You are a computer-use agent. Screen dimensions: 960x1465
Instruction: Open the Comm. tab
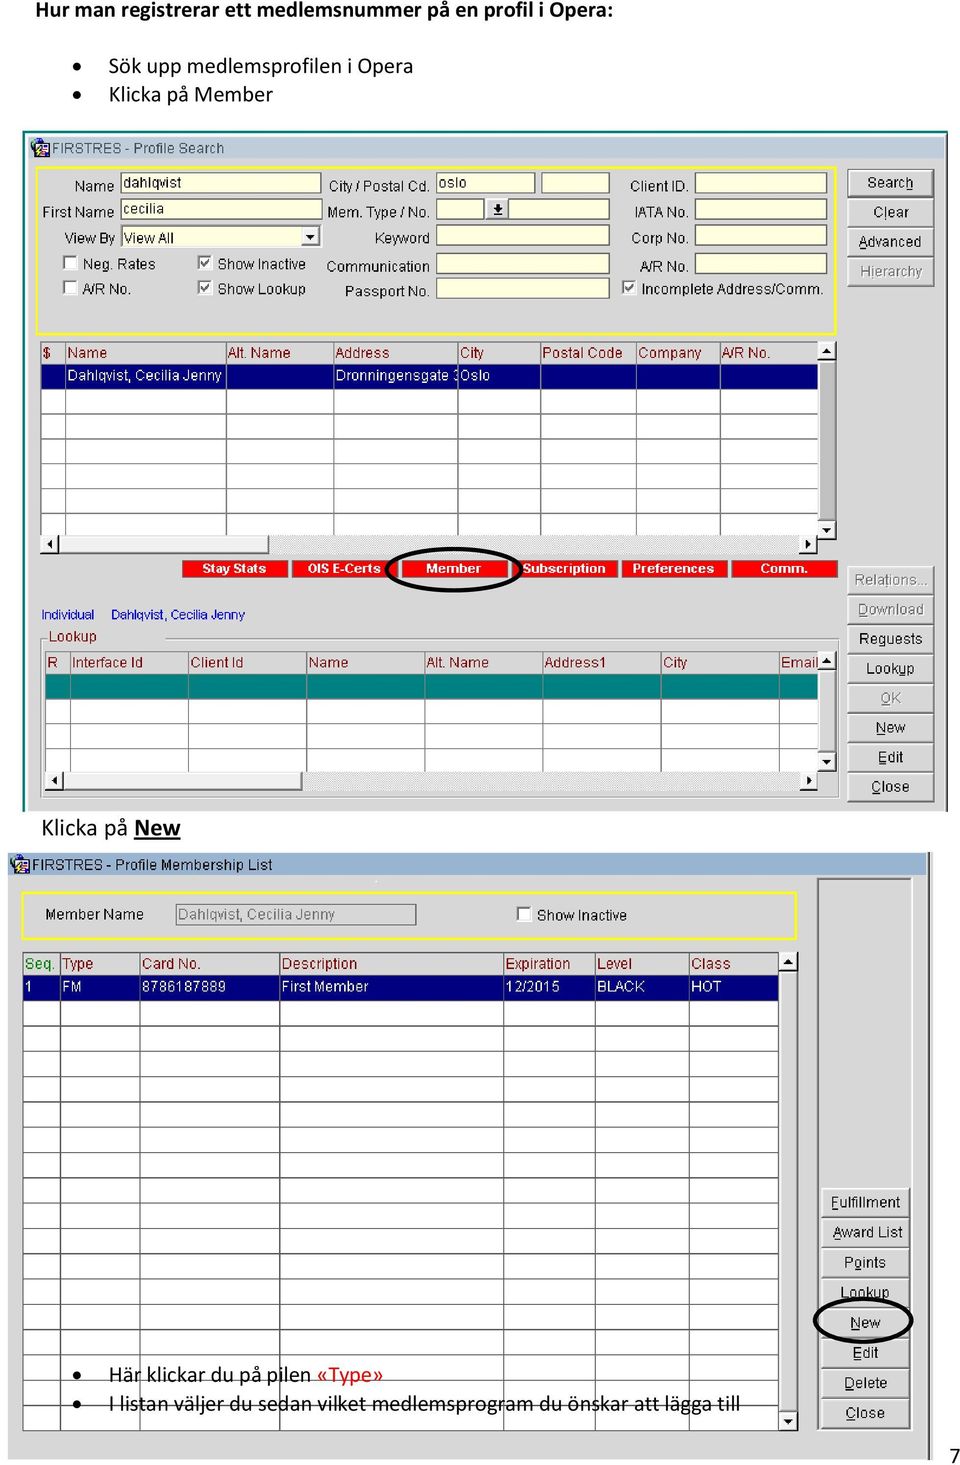coord(784,568)
